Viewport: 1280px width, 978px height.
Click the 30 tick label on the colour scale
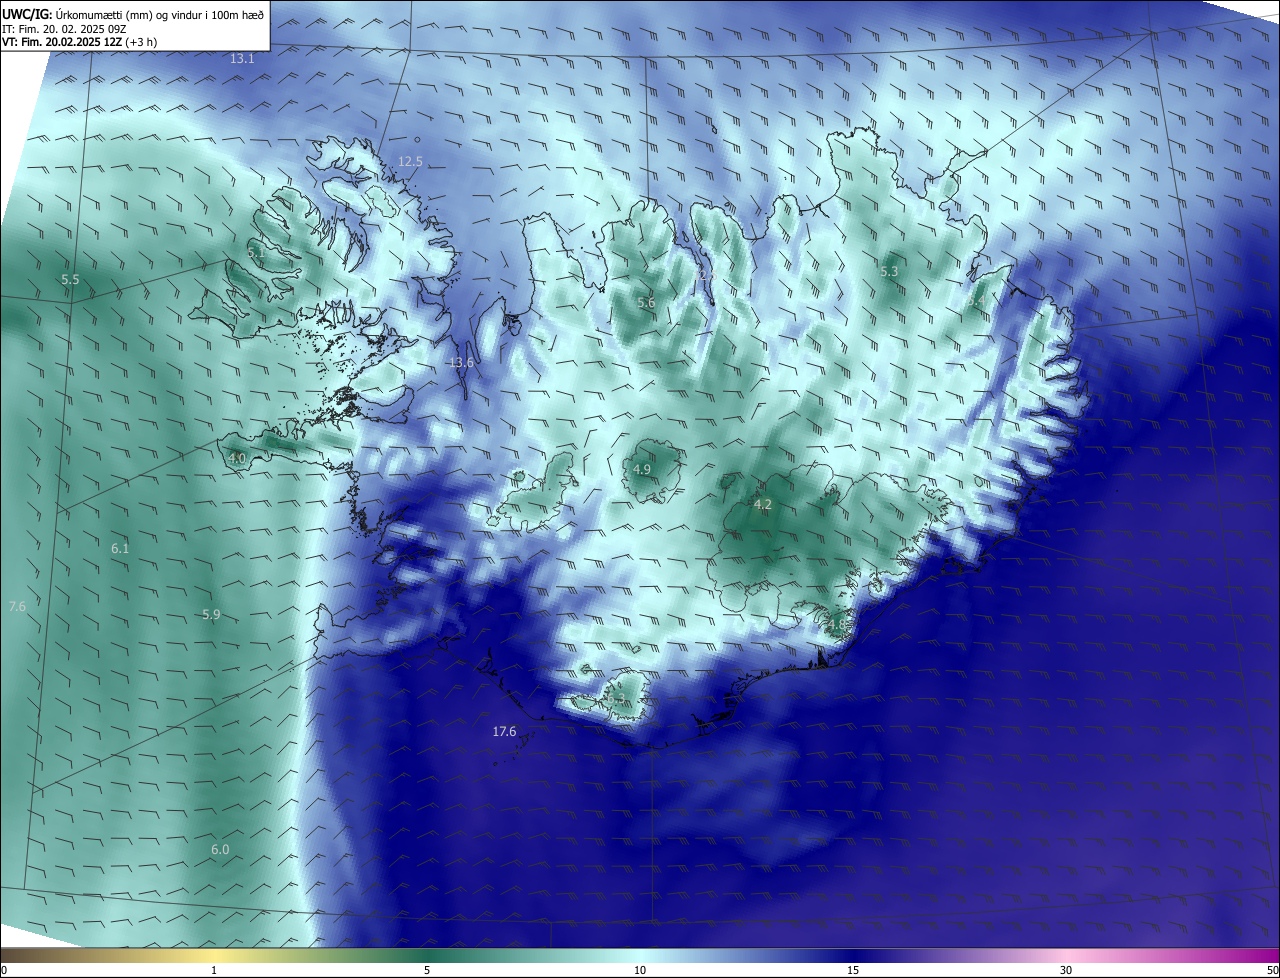(1066, 970)
